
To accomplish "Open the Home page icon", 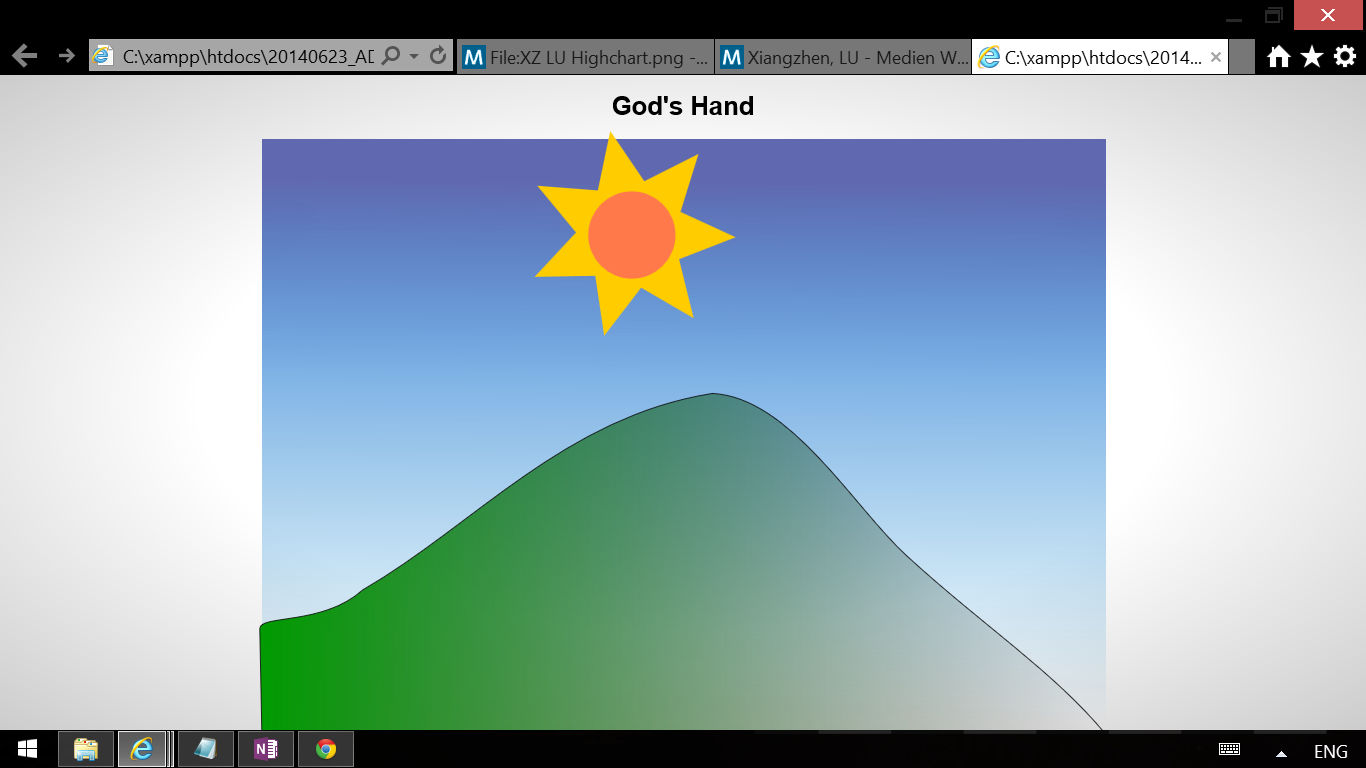I will pos(1278,57).
